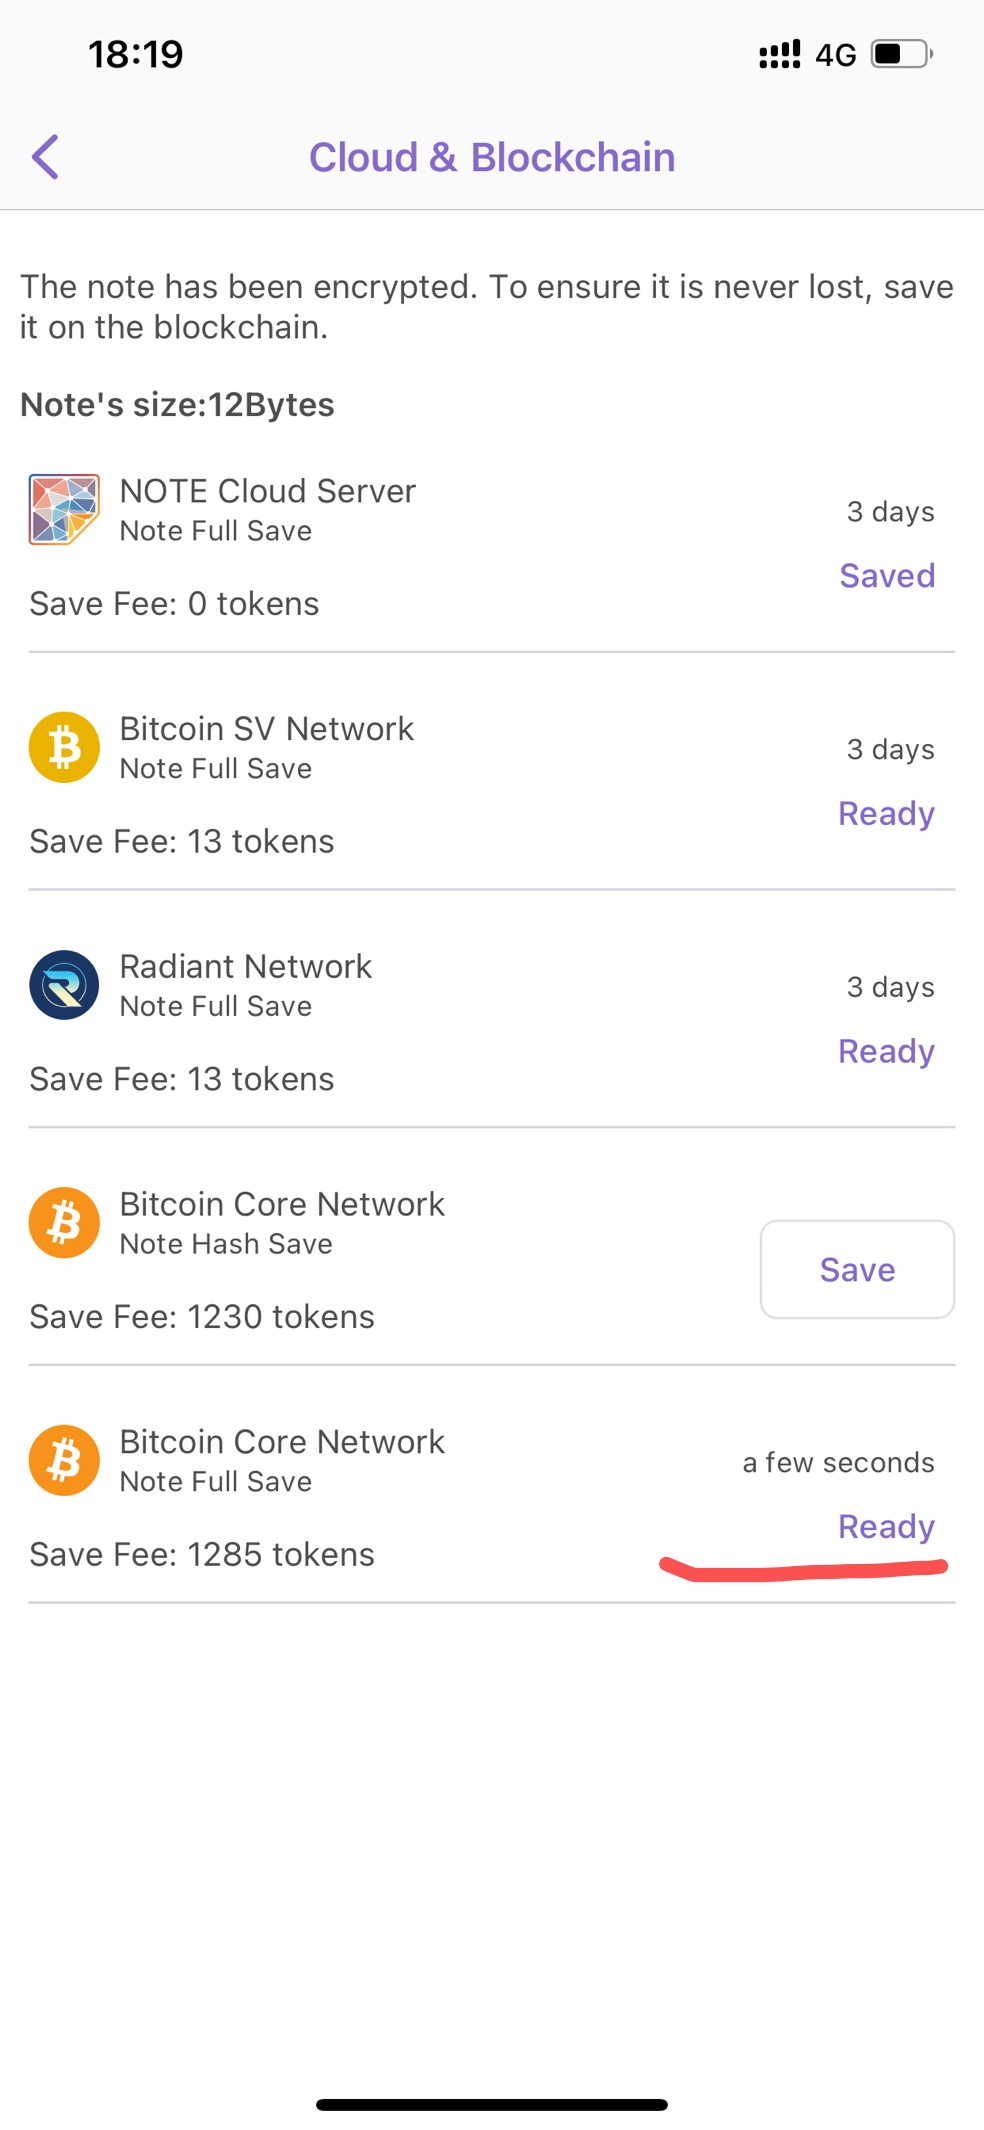Viewport: 984px width, 2130px height.
Task: Tap the NOTE Cloud Server logo
Action: click(x=64, y=509)
